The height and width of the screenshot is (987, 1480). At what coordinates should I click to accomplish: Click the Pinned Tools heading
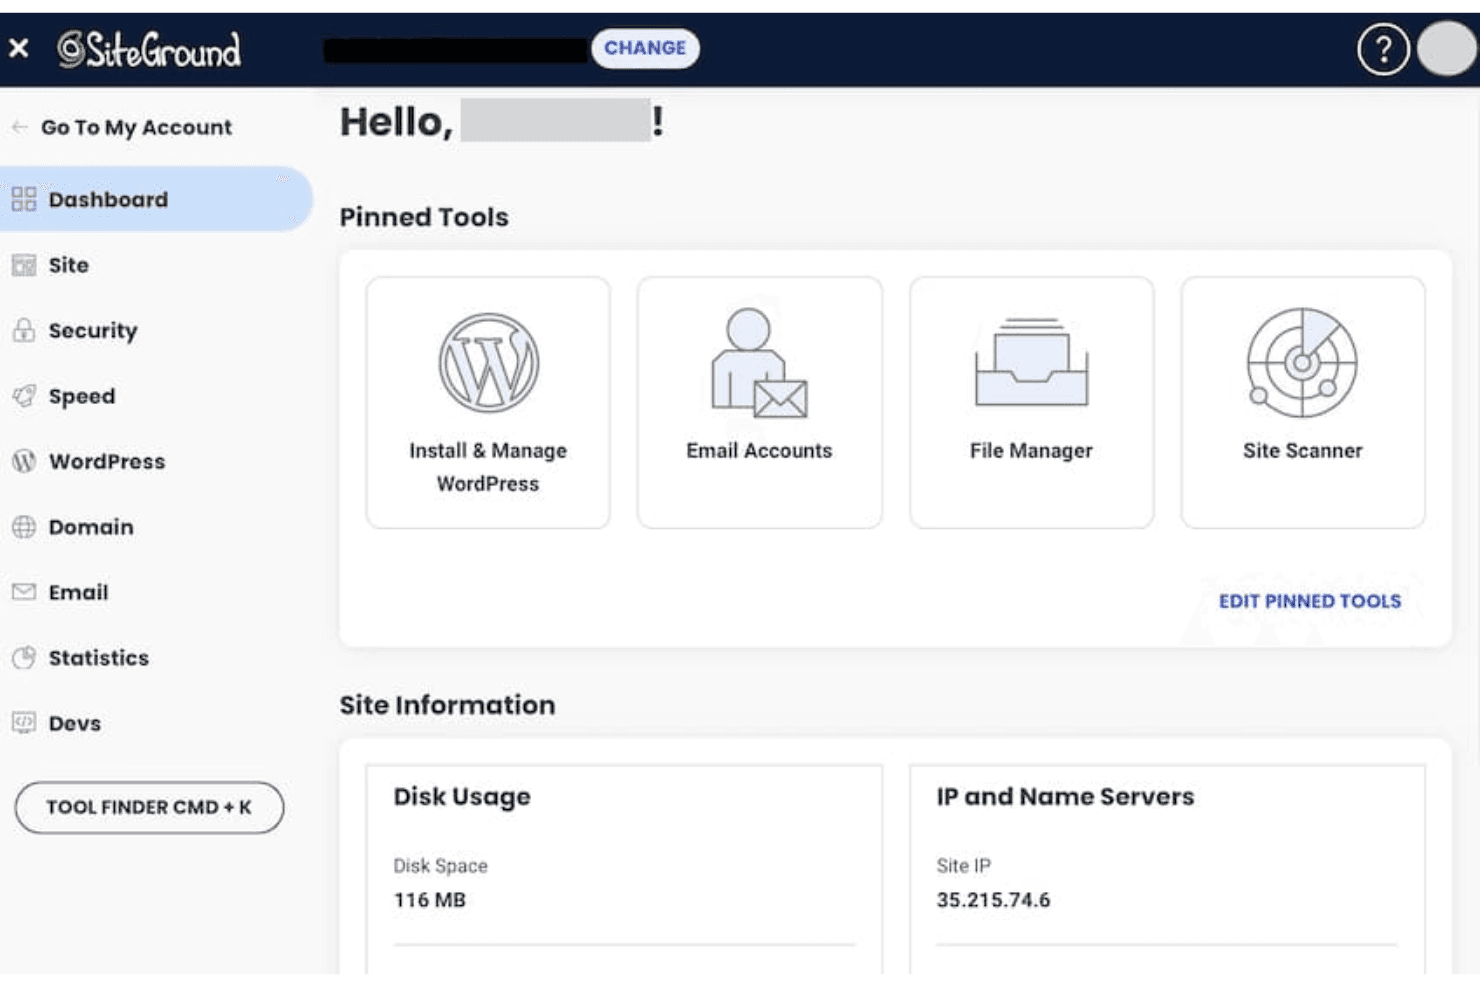[x=424, y=217]
